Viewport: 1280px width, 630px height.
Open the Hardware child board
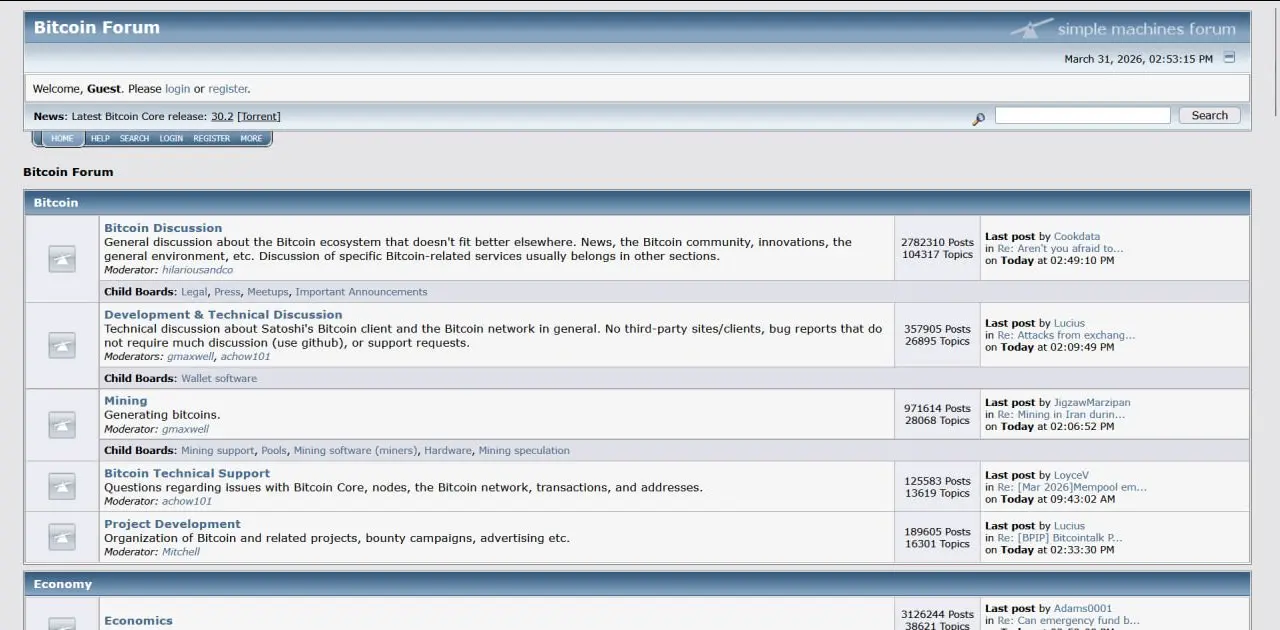click(448, 451)
